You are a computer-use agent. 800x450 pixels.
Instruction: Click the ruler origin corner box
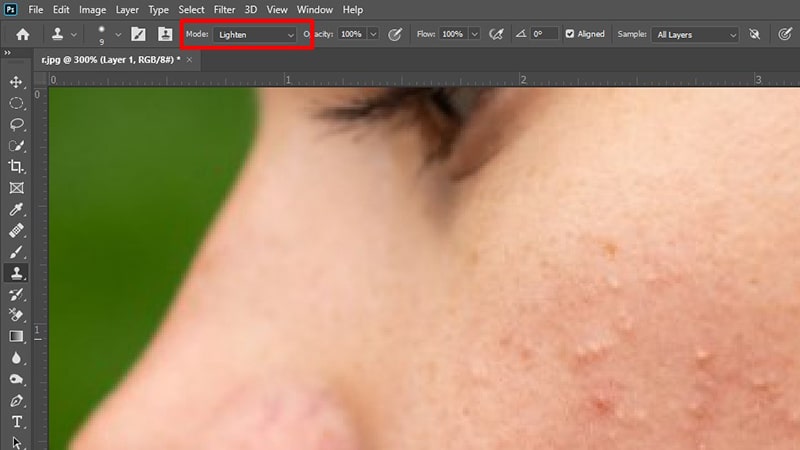click(40, 79)
